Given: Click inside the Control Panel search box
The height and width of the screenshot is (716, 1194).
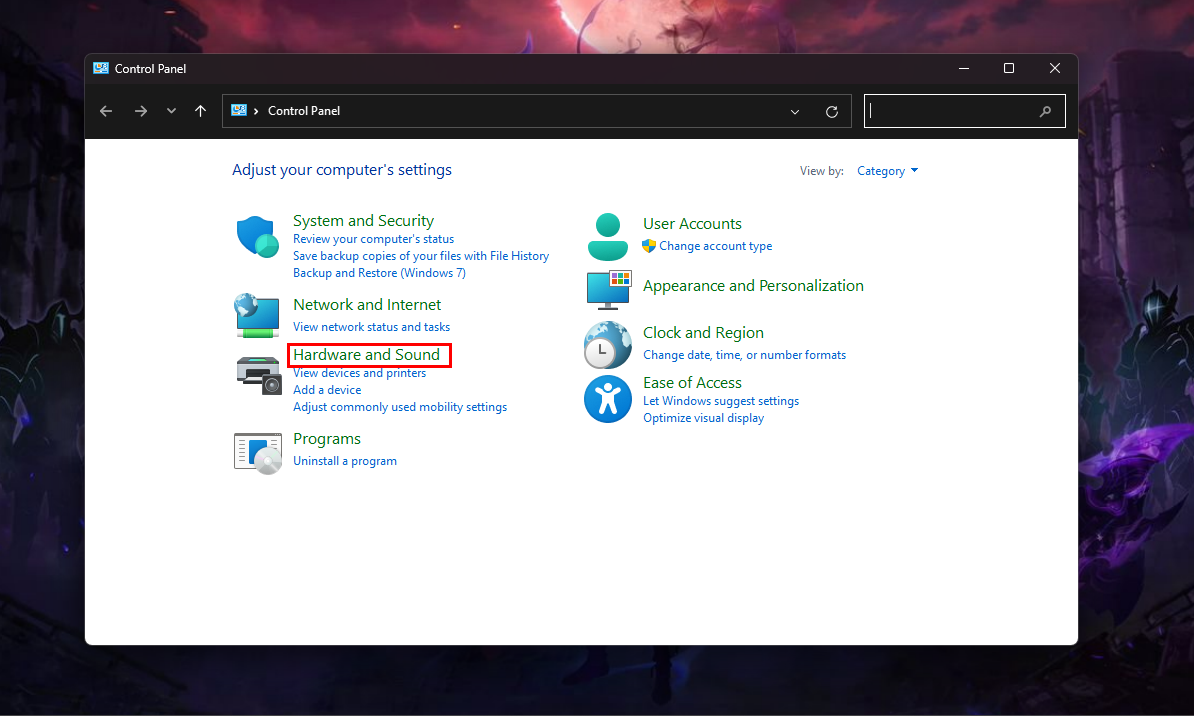Looking at the screenshot, I should 950,111.
